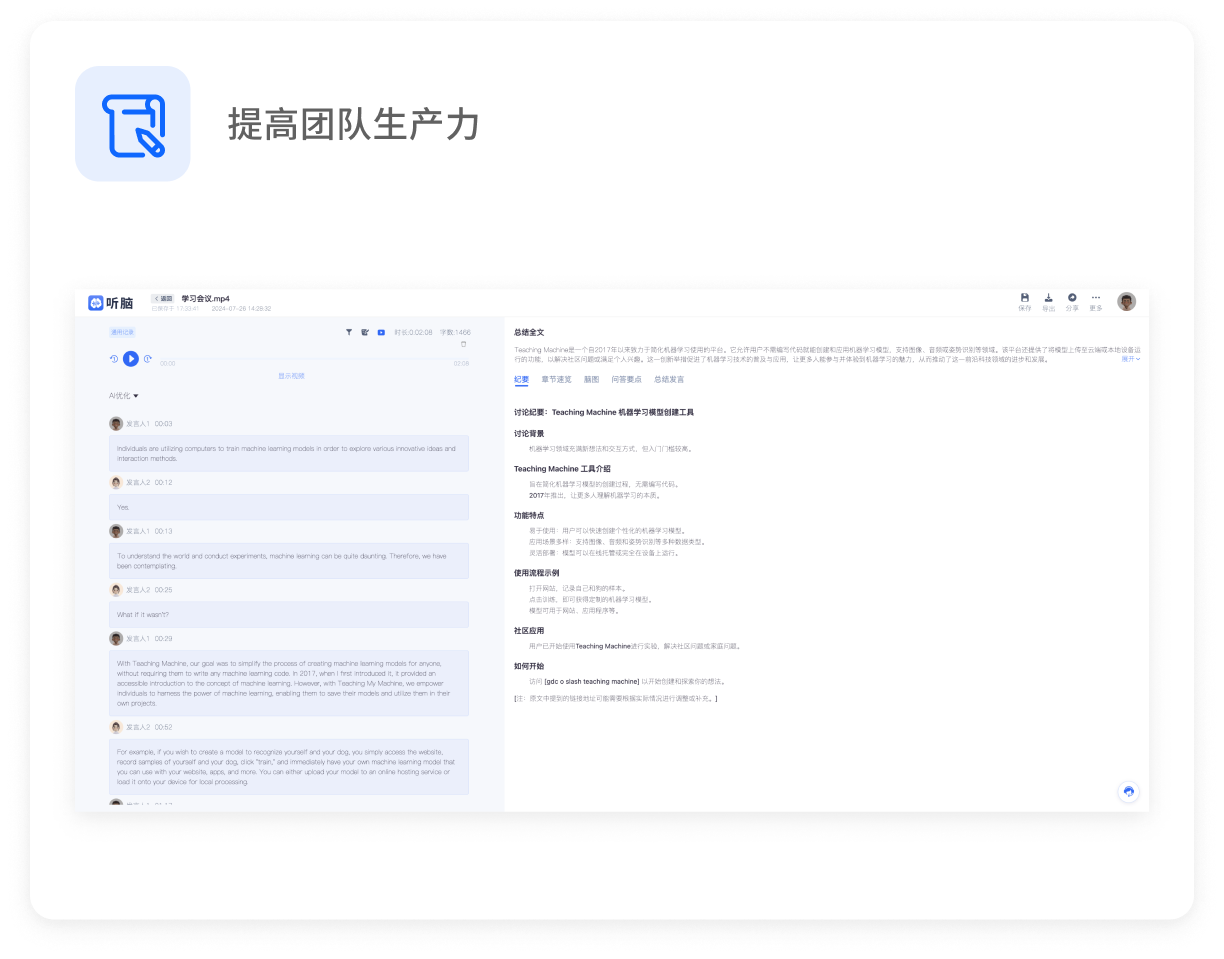Click the 提高团队生产力 document-pencil icon
The image size is (1224, 959).
pos(133,124)
